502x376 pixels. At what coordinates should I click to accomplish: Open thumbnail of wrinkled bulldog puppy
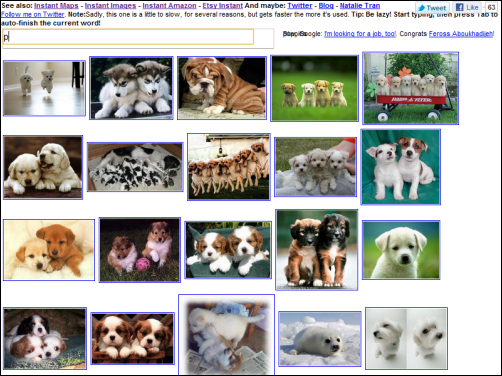222,88
